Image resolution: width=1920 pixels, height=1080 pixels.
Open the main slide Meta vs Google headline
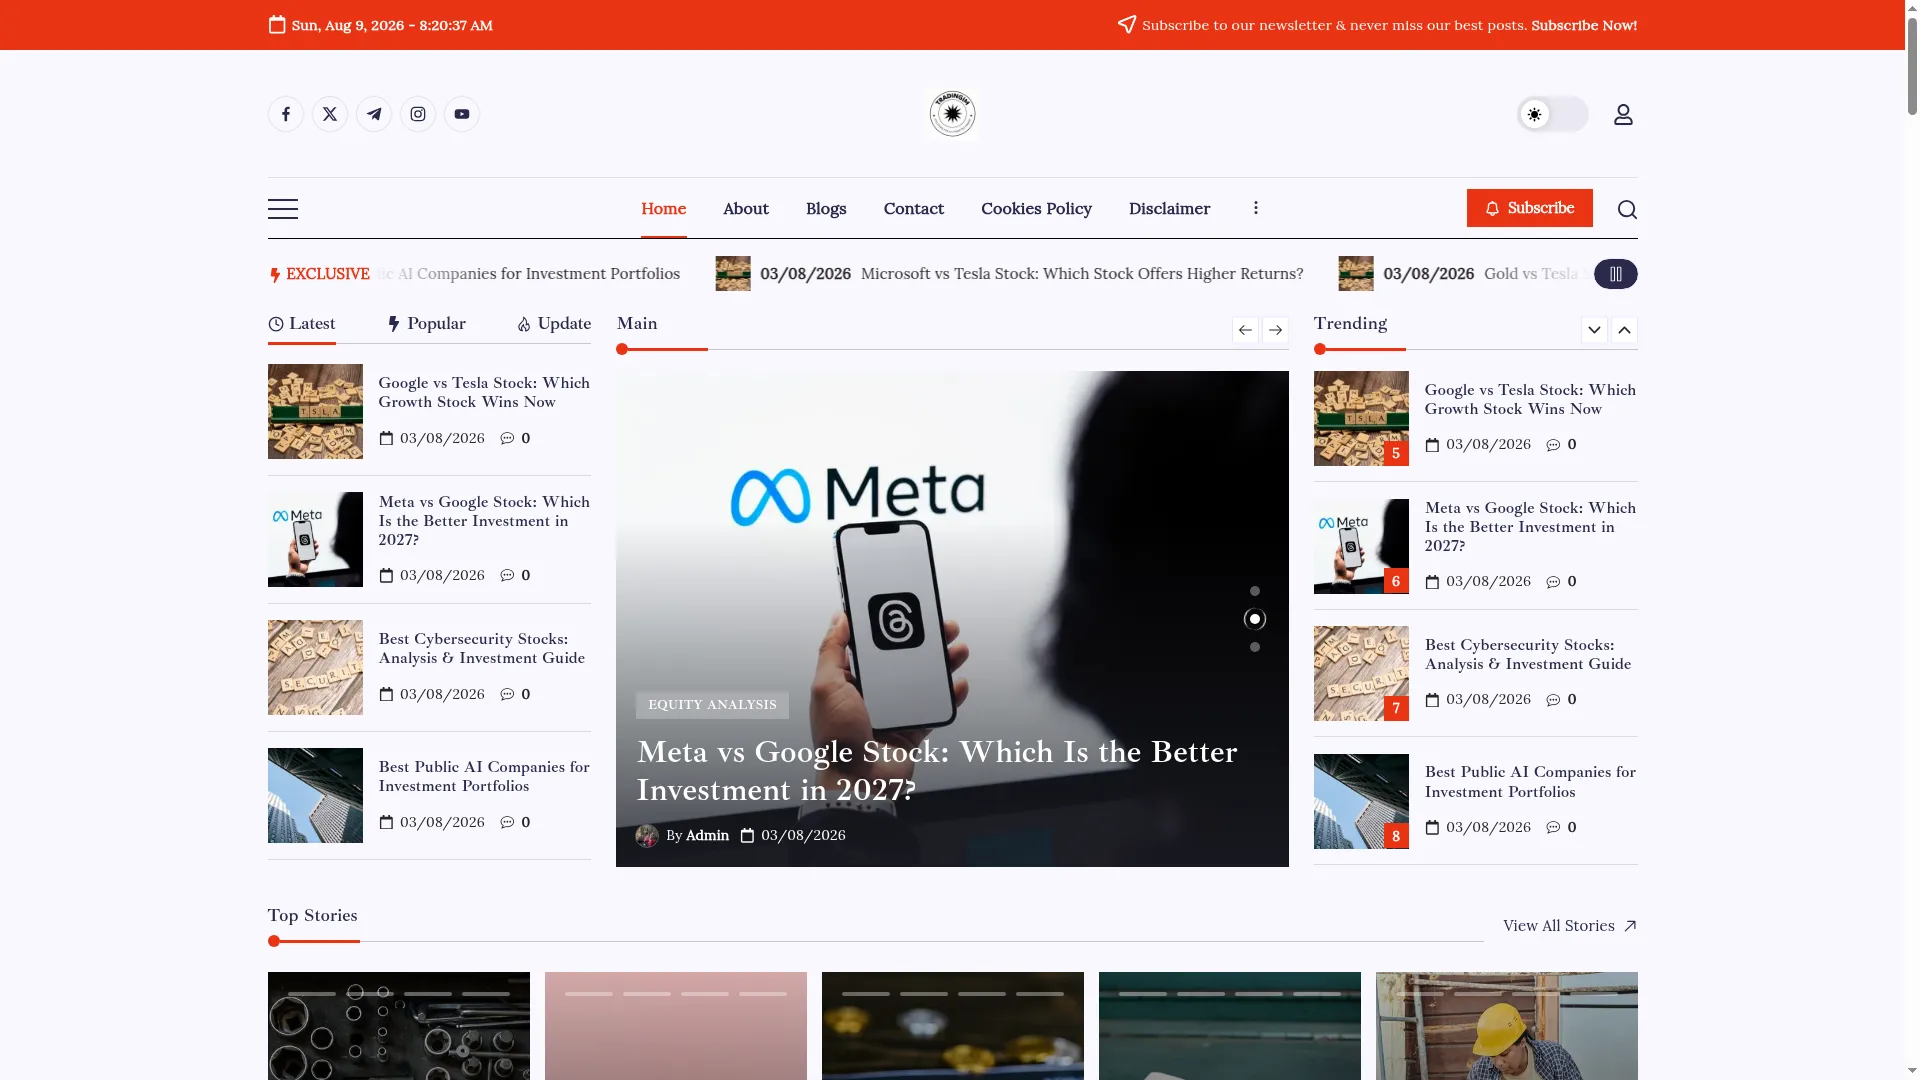point(937,771)
